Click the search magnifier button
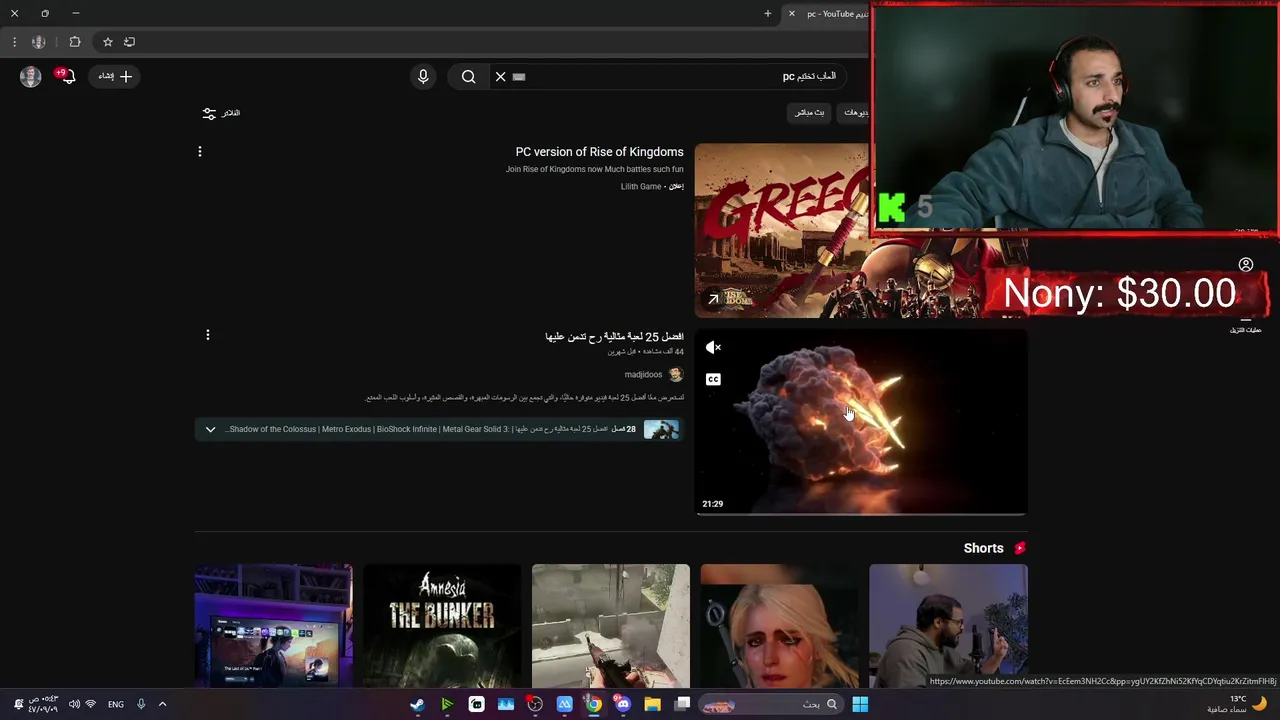 (x=468, y=76)
